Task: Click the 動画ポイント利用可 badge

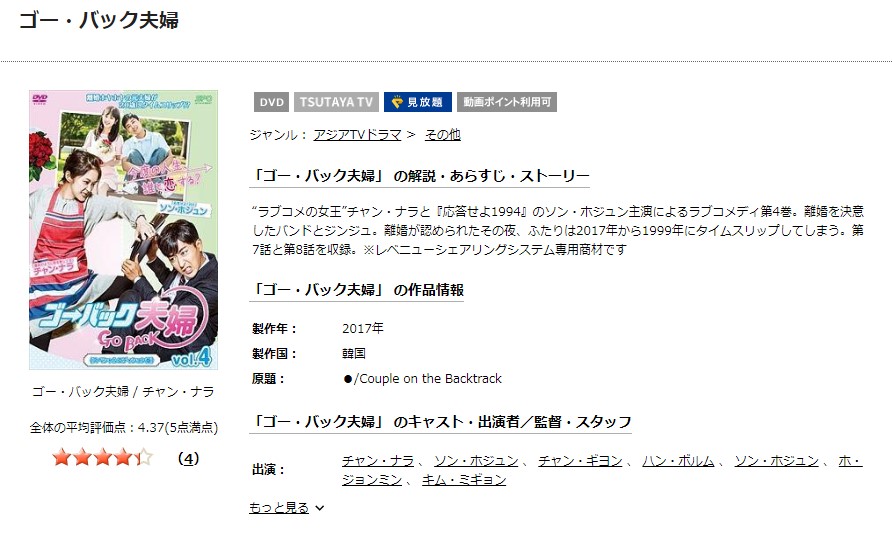Action: click(x=507, y=102)
